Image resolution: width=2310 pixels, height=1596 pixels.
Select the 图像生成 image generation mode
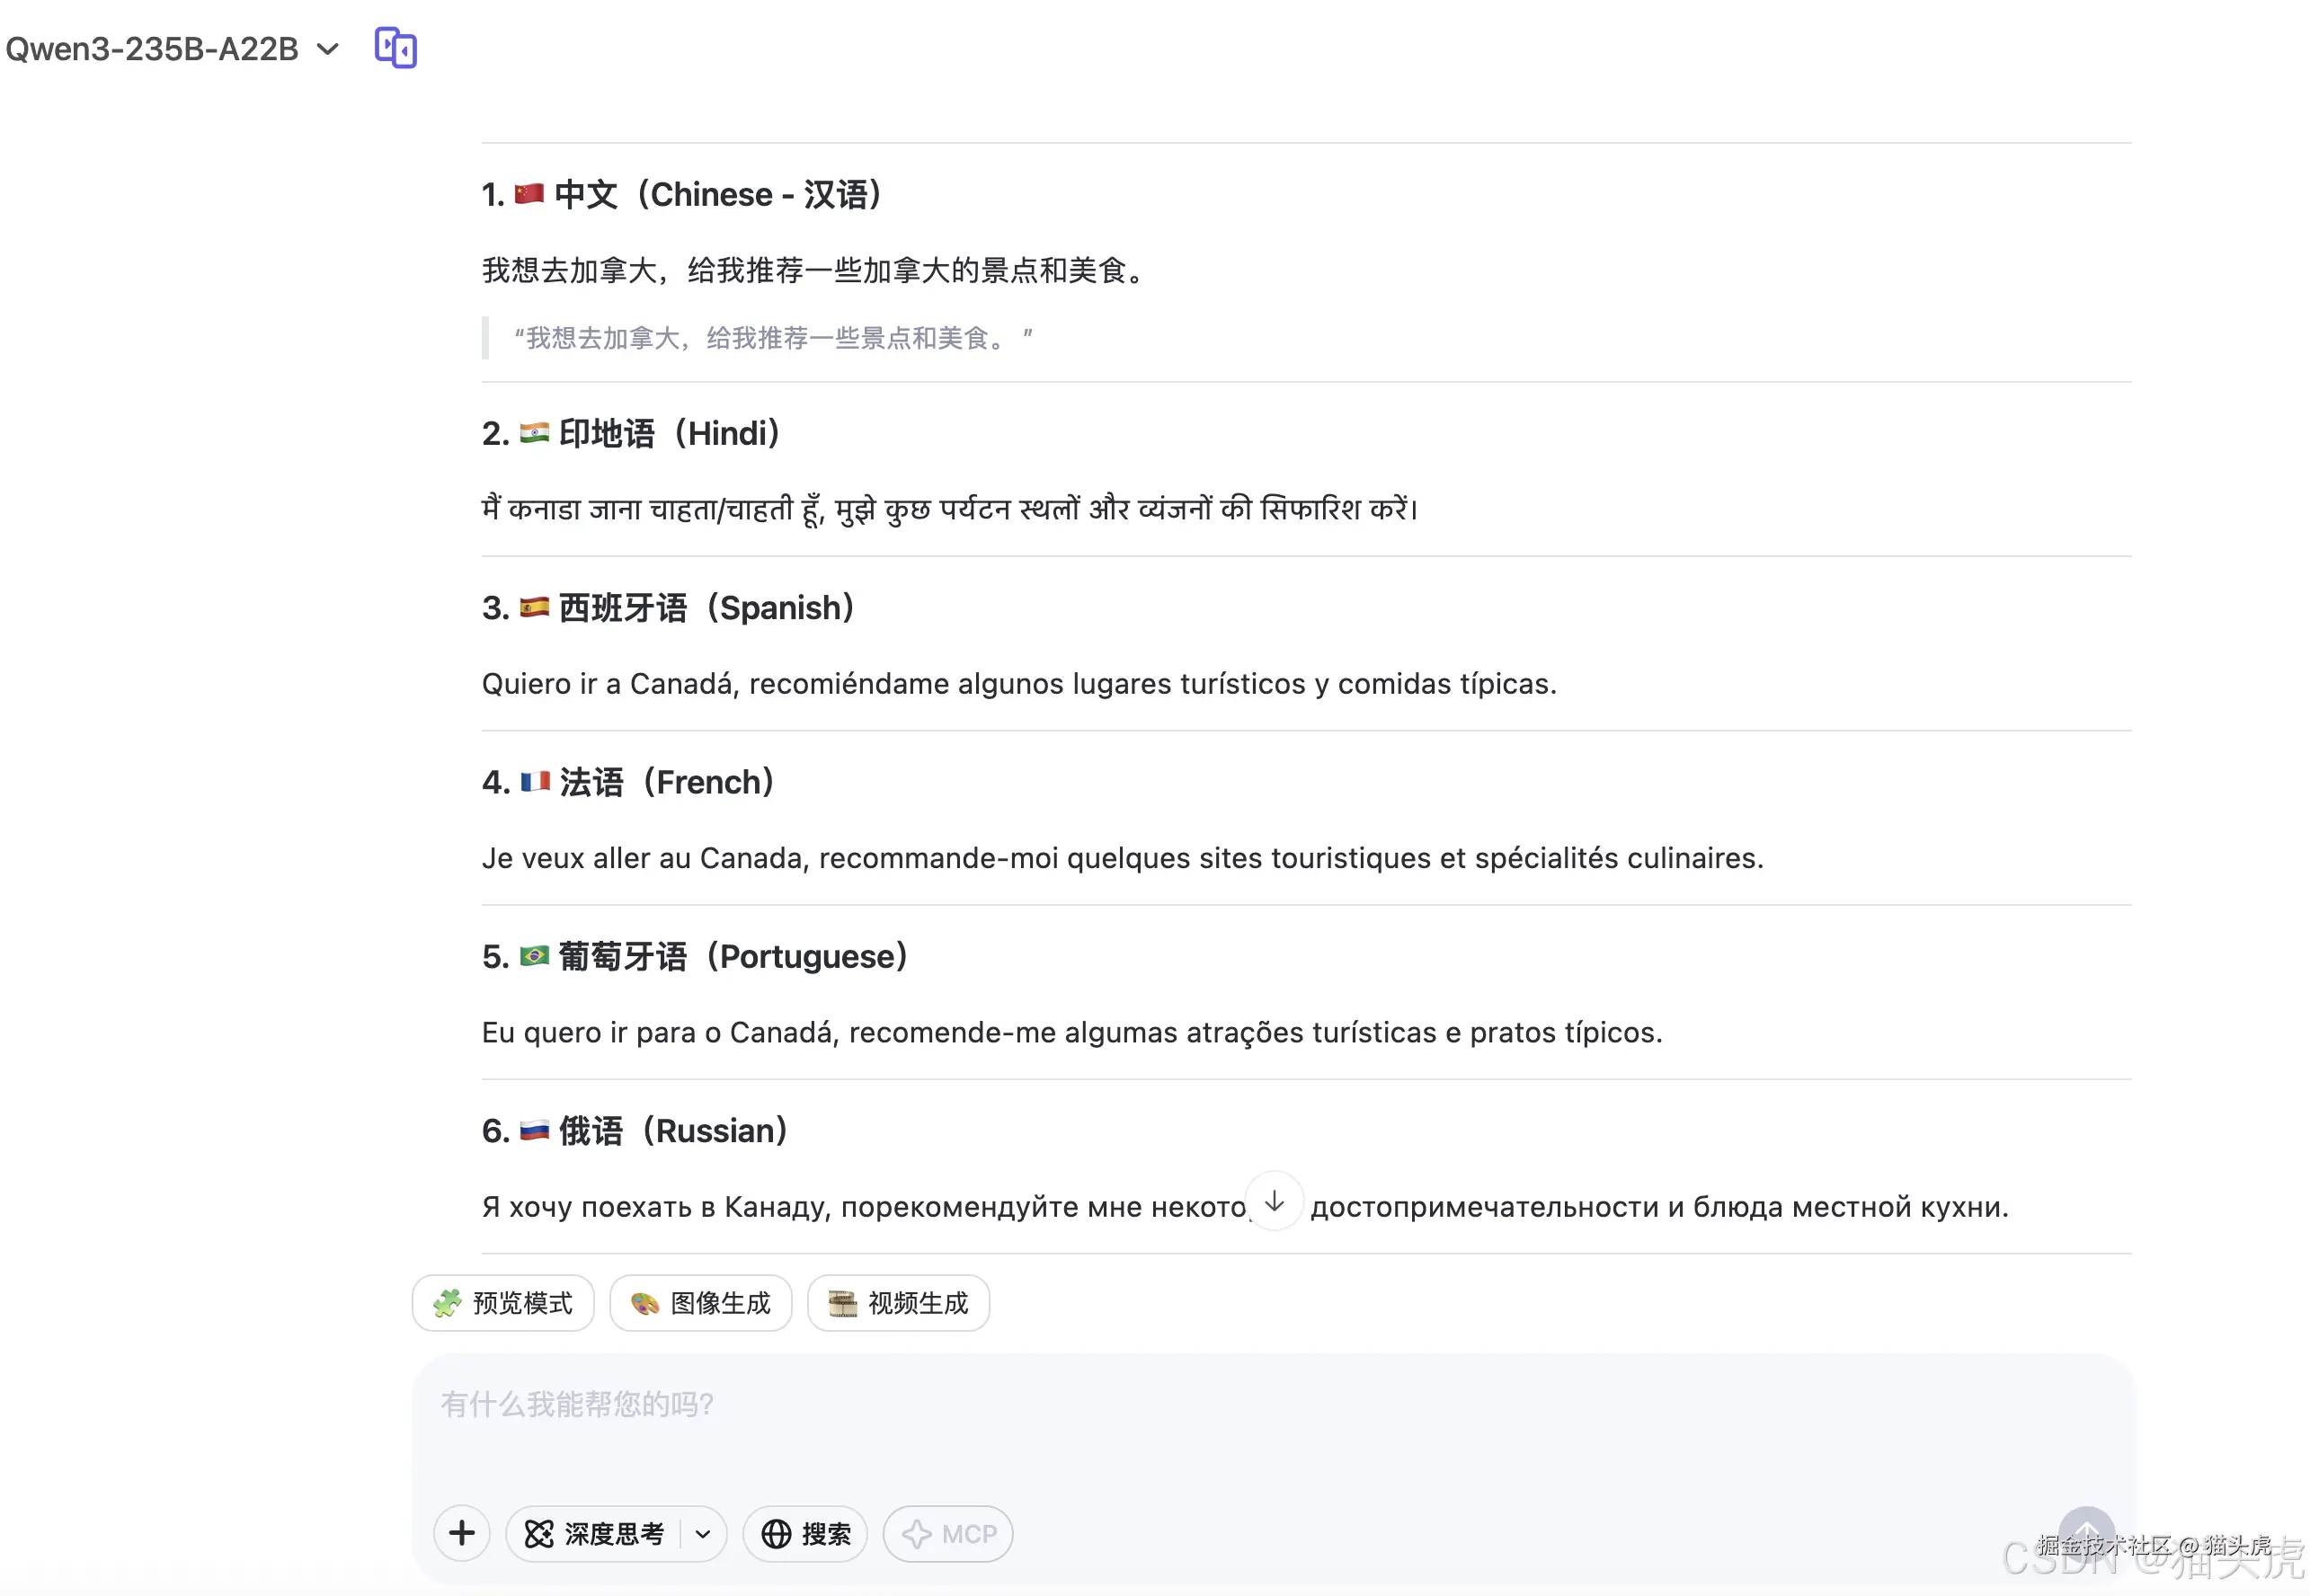[x=700, y=1302]
